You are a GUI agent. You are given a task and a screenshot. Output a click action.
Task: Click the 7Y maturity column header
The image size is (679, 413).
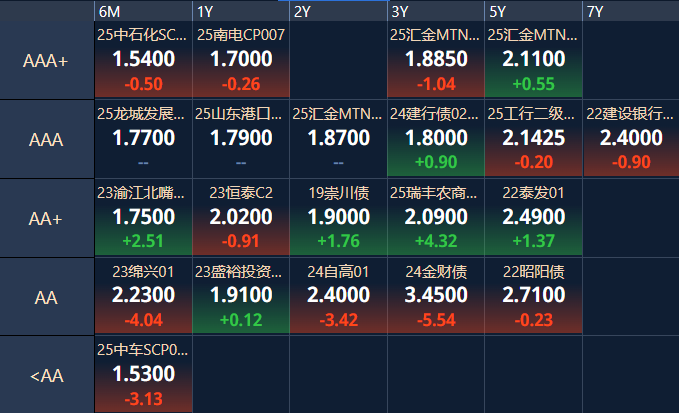pyautogui.click(x=630, y=11)
